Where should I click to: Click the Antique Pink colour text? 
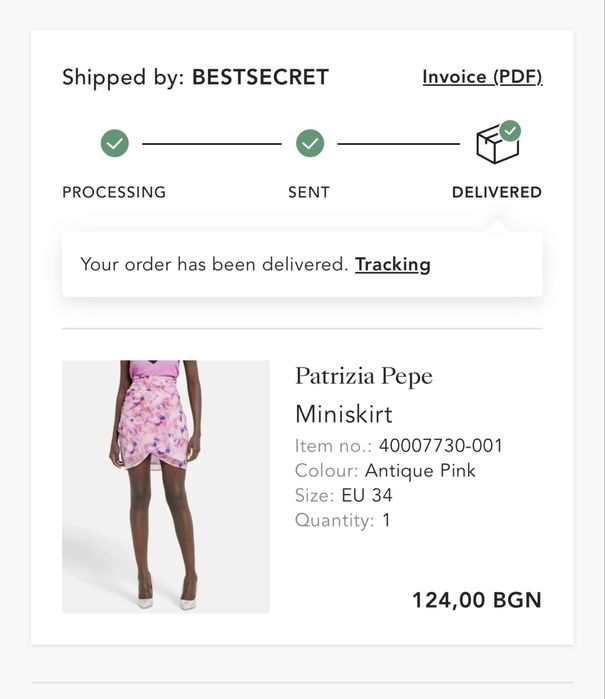(x=420, y=470)
